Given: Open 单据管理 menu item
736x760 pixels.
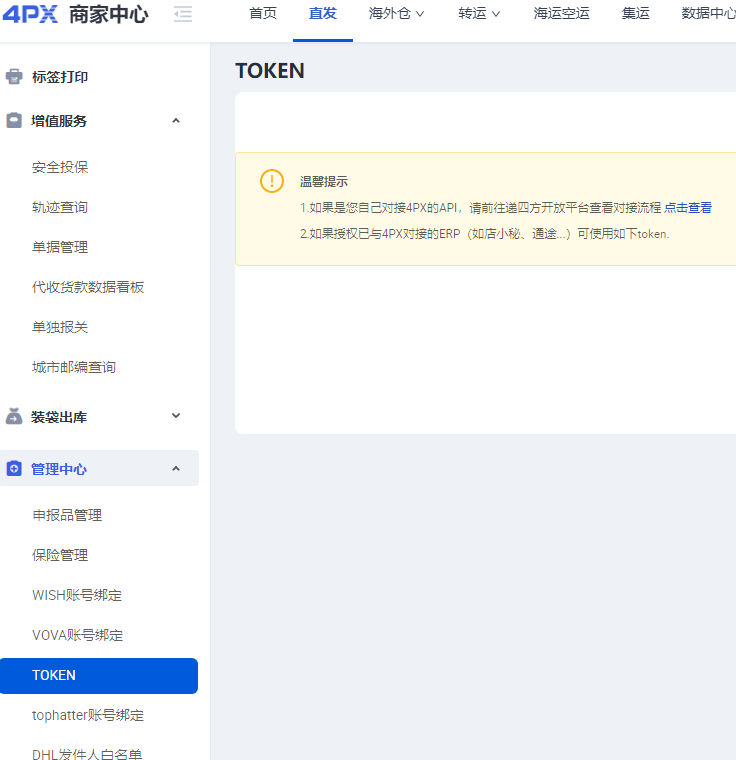Looking at the screenshot, I should pos(60,247).
